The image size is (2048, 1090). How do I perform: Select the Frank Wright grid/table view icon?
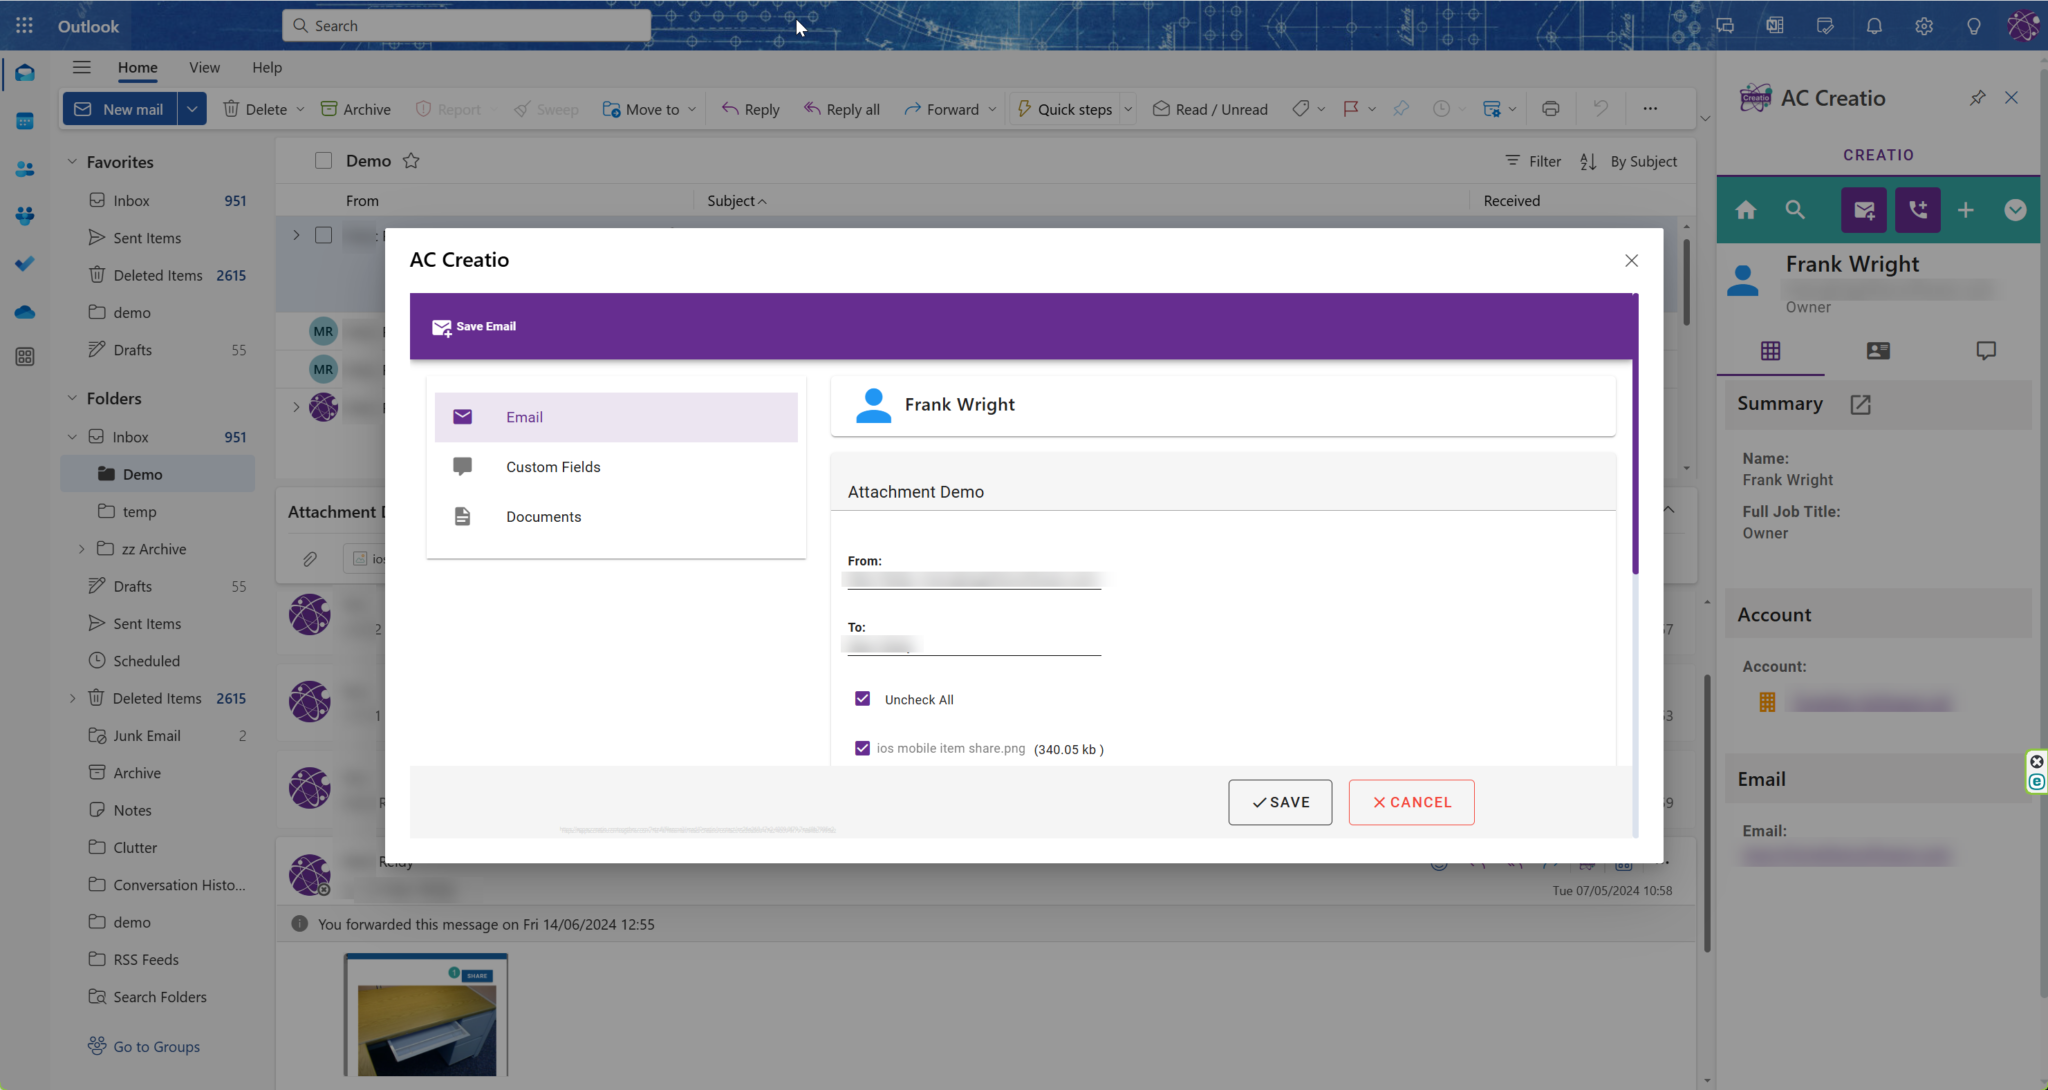[x=1770, y=351]
